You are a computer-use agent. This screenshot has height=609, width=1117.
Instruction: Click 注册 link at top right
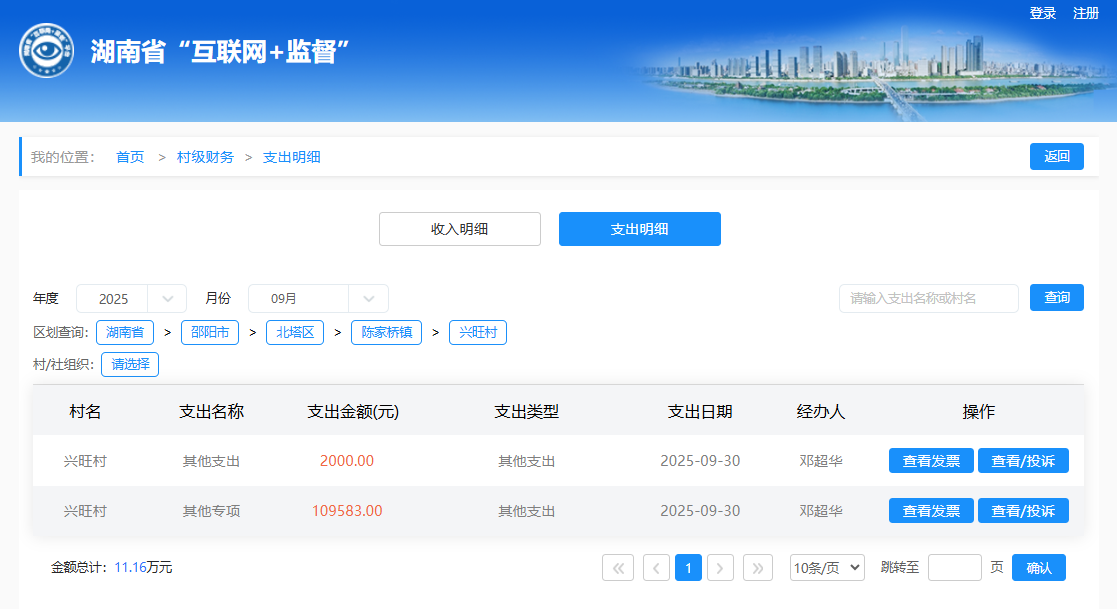(1086, 13)
